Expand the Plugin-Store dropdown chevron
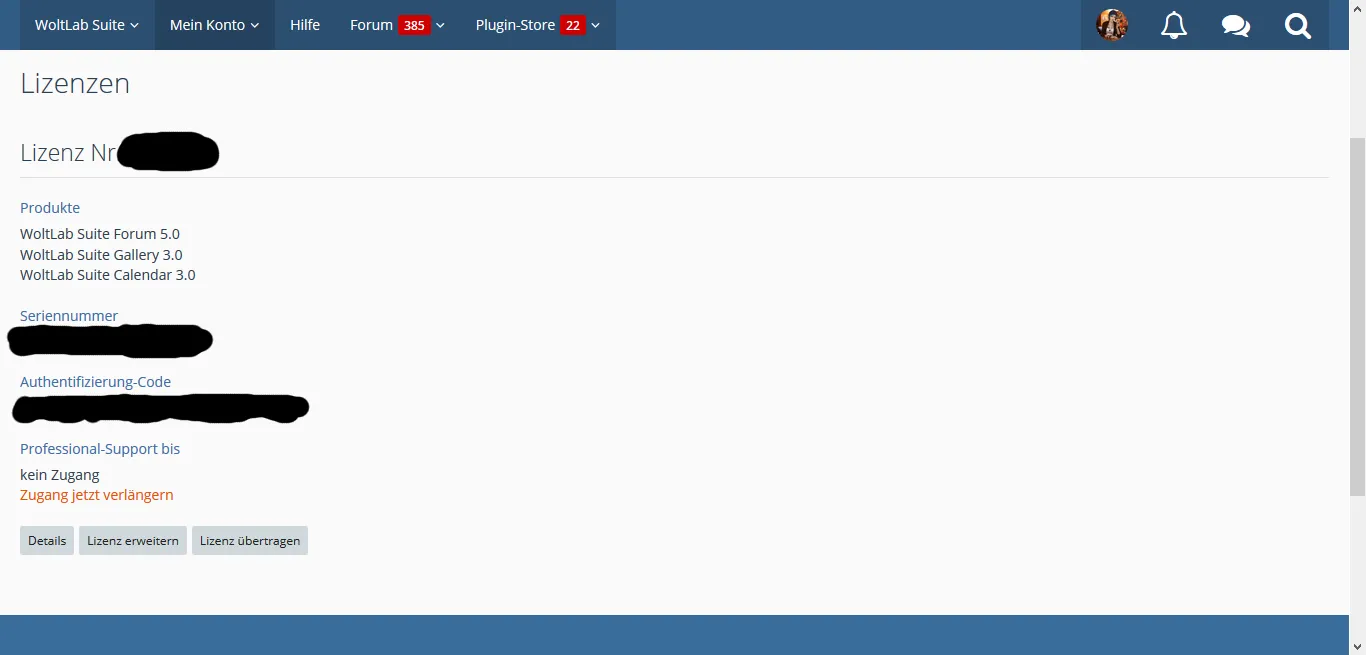 click(x=596, y=25)
